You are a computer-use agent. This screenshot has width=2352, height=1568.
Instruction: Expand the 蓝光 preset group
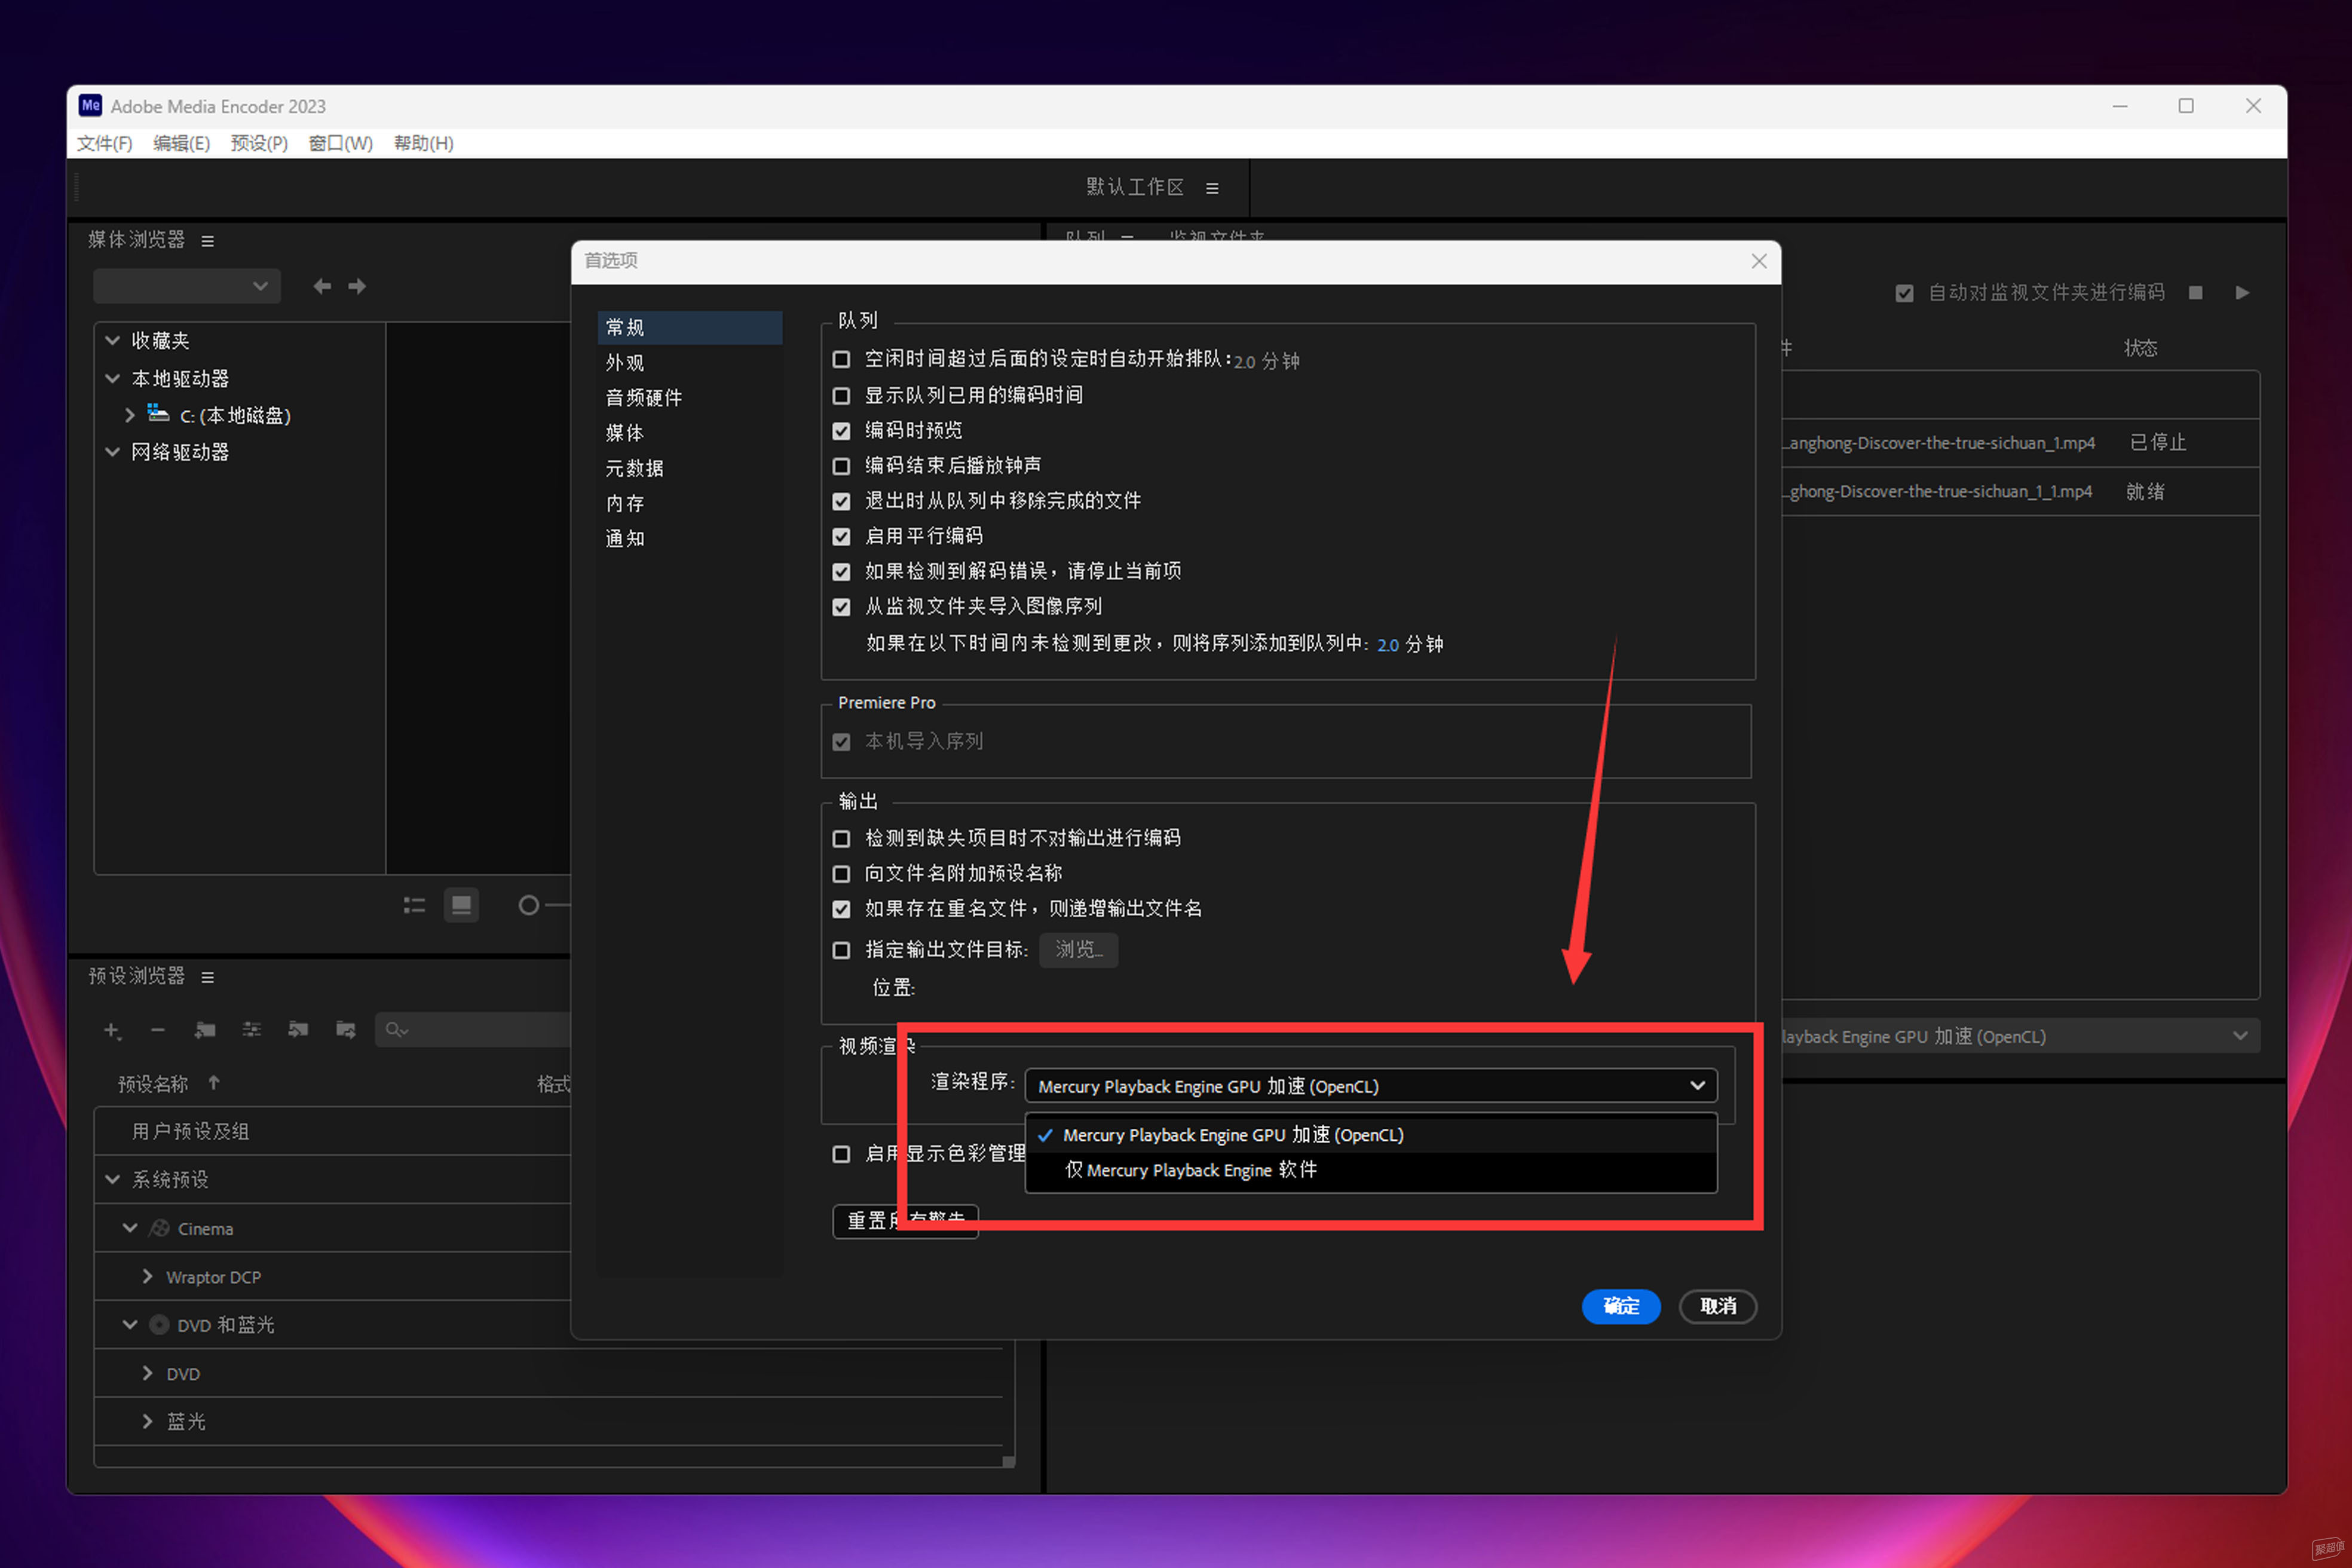point(148,1422)
